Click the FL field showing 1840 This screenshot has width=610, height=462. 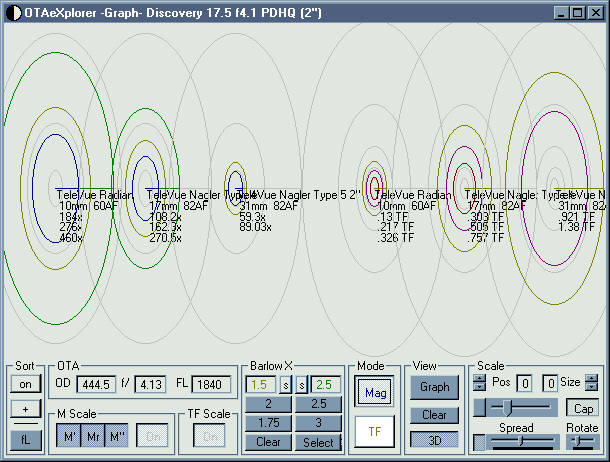coord(211,385)
